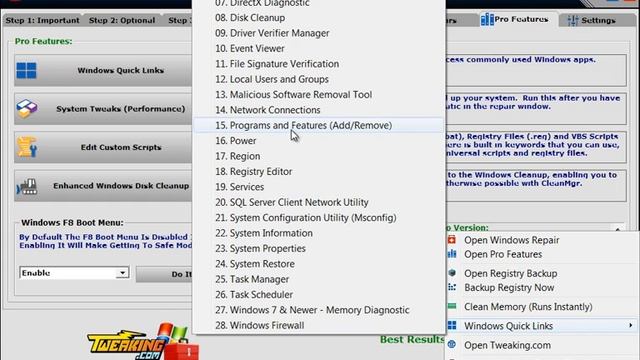Click the Open Tweaking.com globe icon
Image resolution: width=640 pixels, height=360 pixels.
[x=452, y=344]
